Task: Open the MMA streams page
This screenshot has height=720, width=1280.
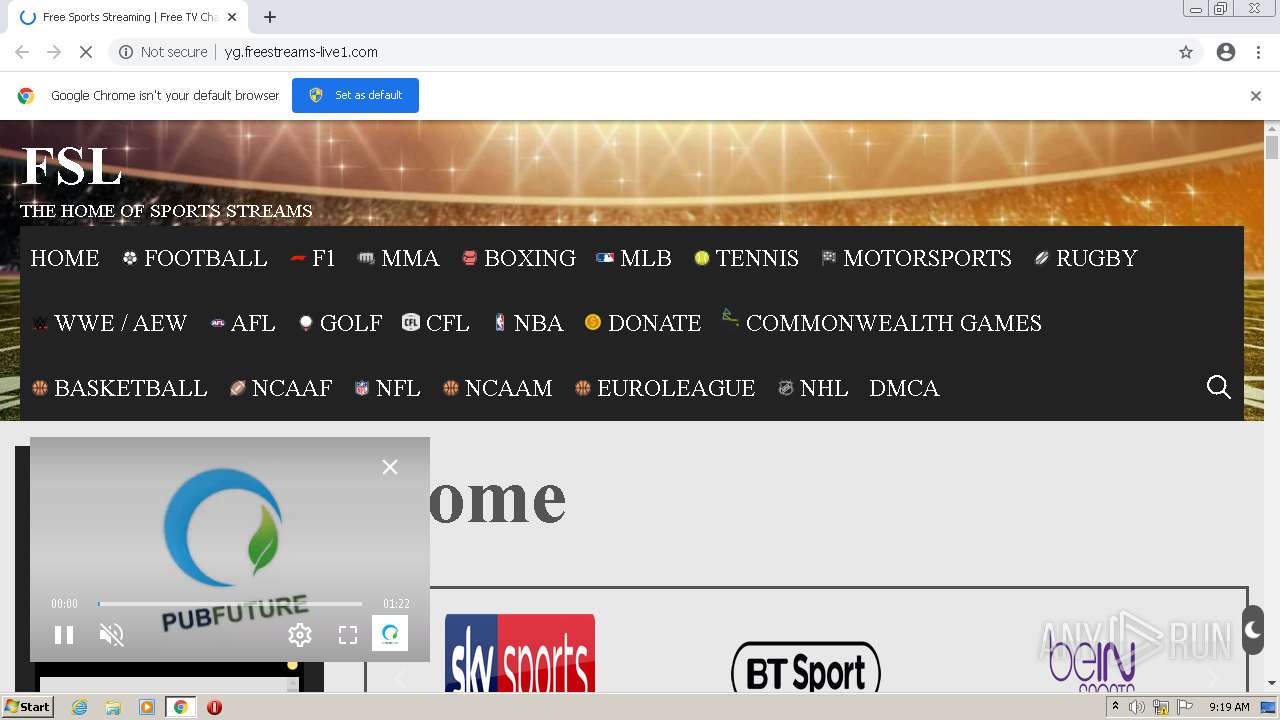Action: tap(399, 258)
